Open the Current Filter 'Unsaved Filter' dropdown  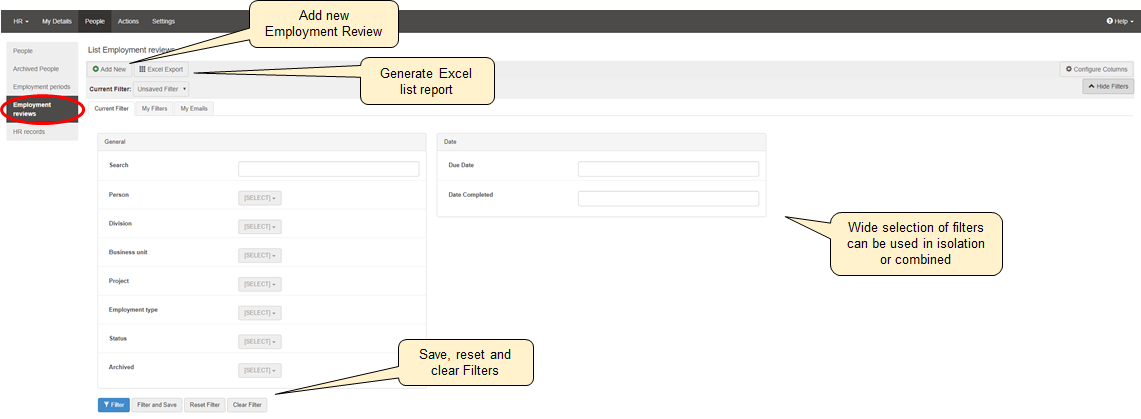(162, 89)
